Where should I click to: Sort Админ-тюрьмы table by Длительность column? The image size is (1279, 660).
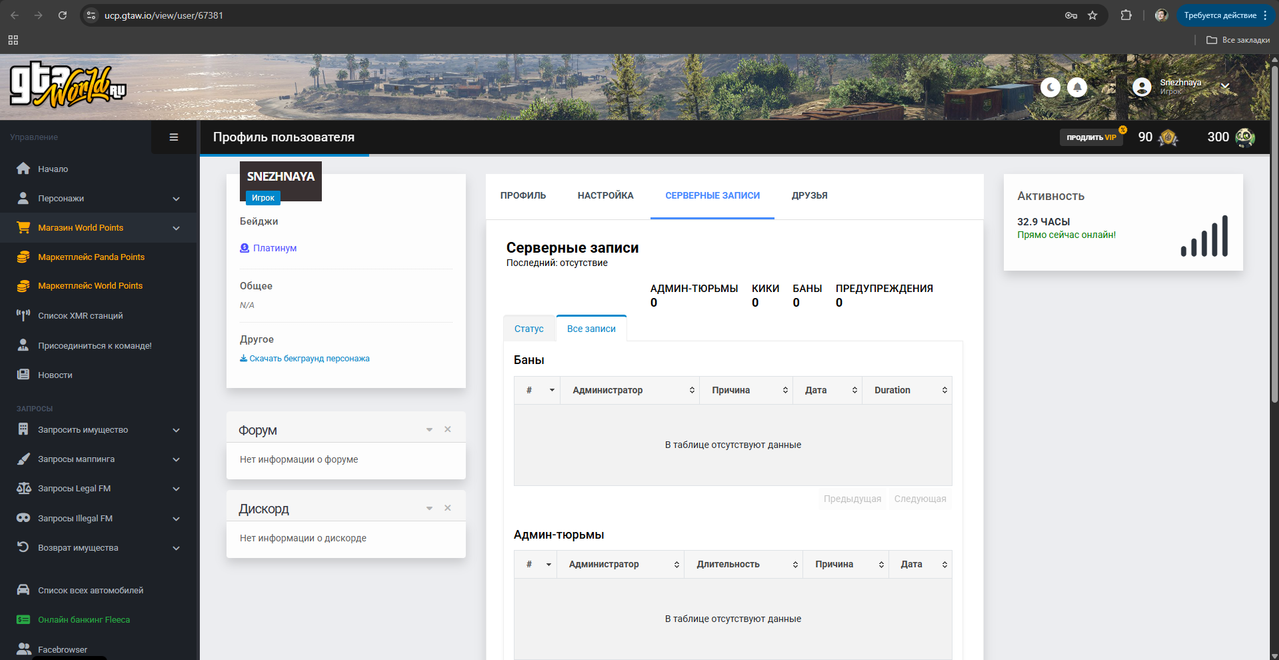pos(743,564)
